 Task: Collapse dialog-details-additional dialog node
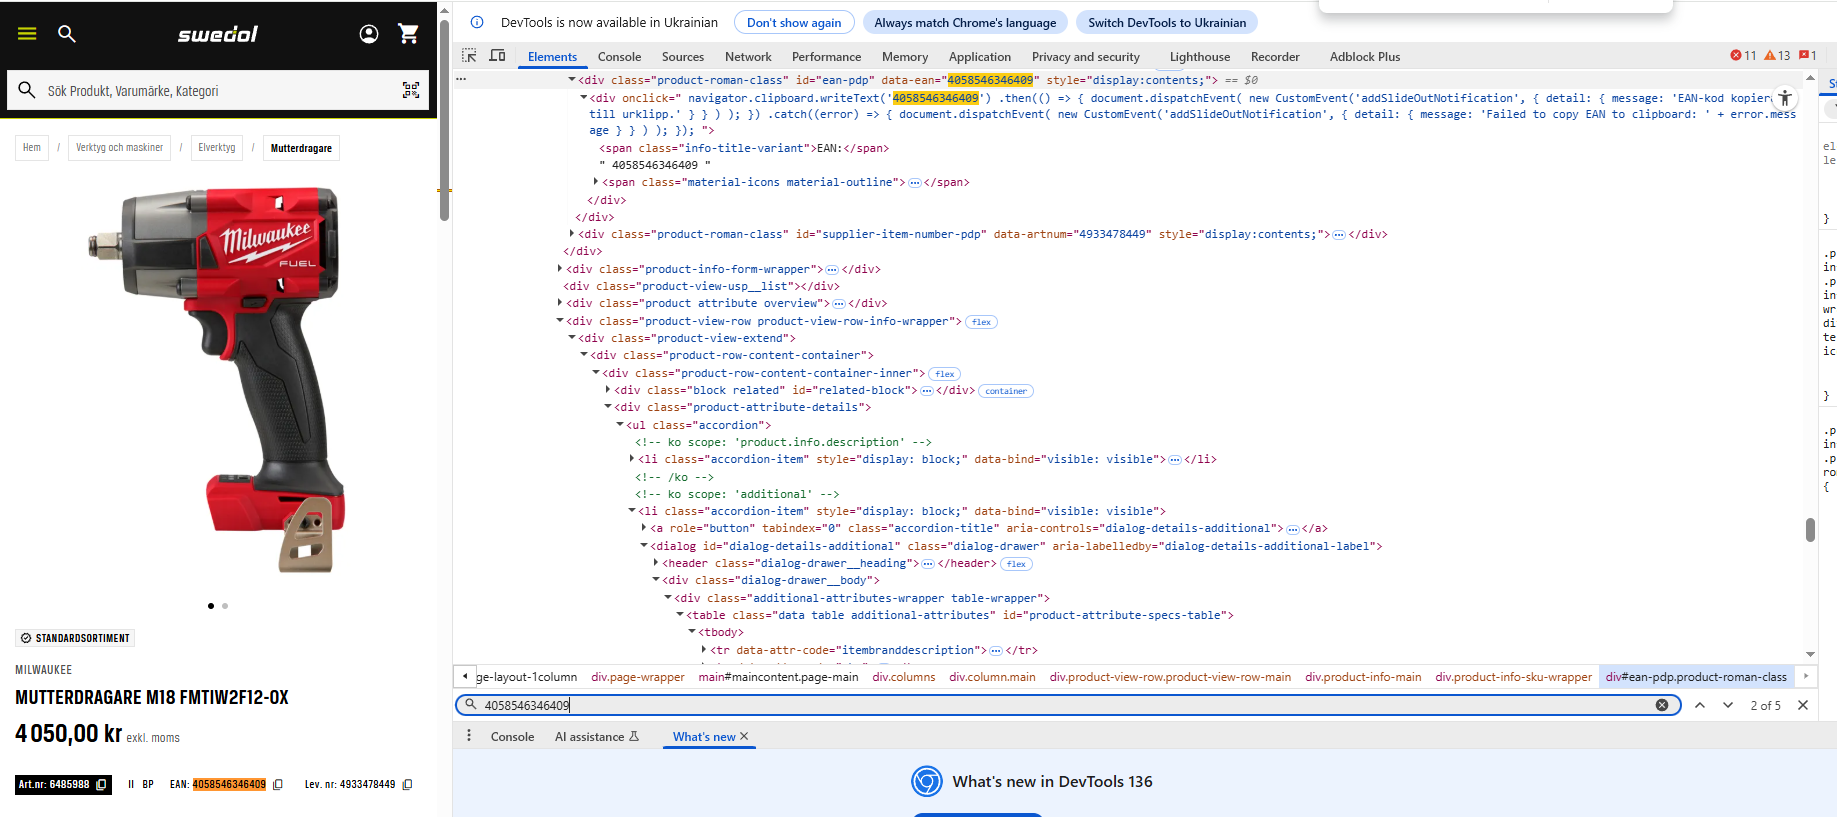(644, 546)
